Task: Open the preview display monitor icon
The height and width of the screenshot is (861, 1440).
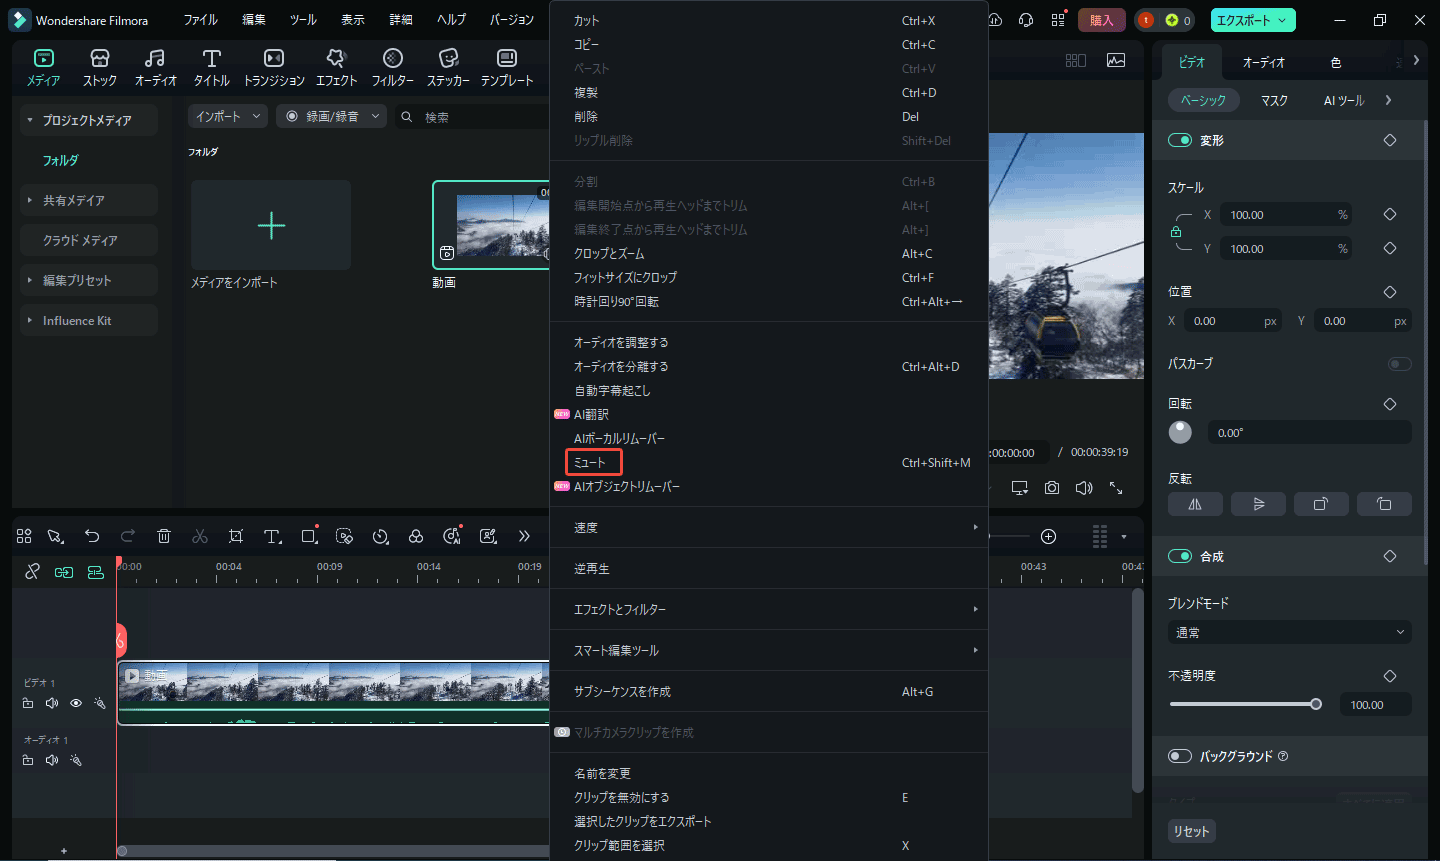Action: click(x=1020, y=488)
